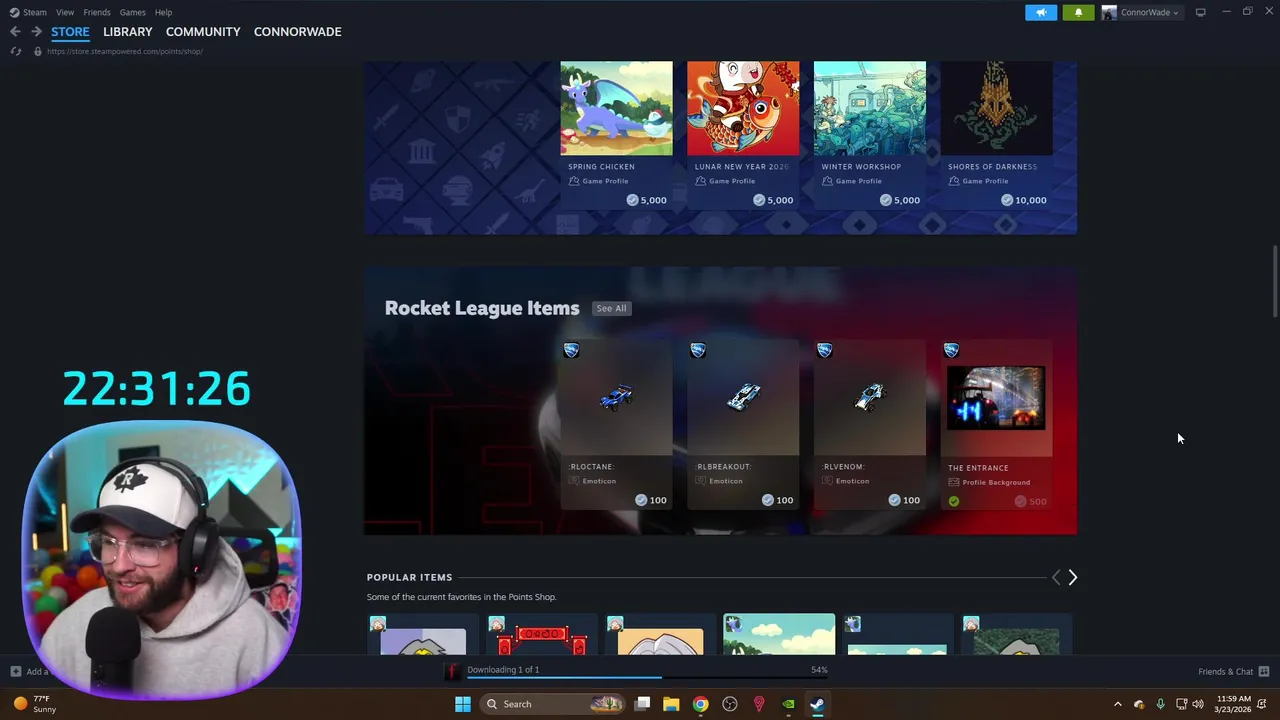1280x720 pixels.
Task: Click the download progress bar
Action: [647, 677]
